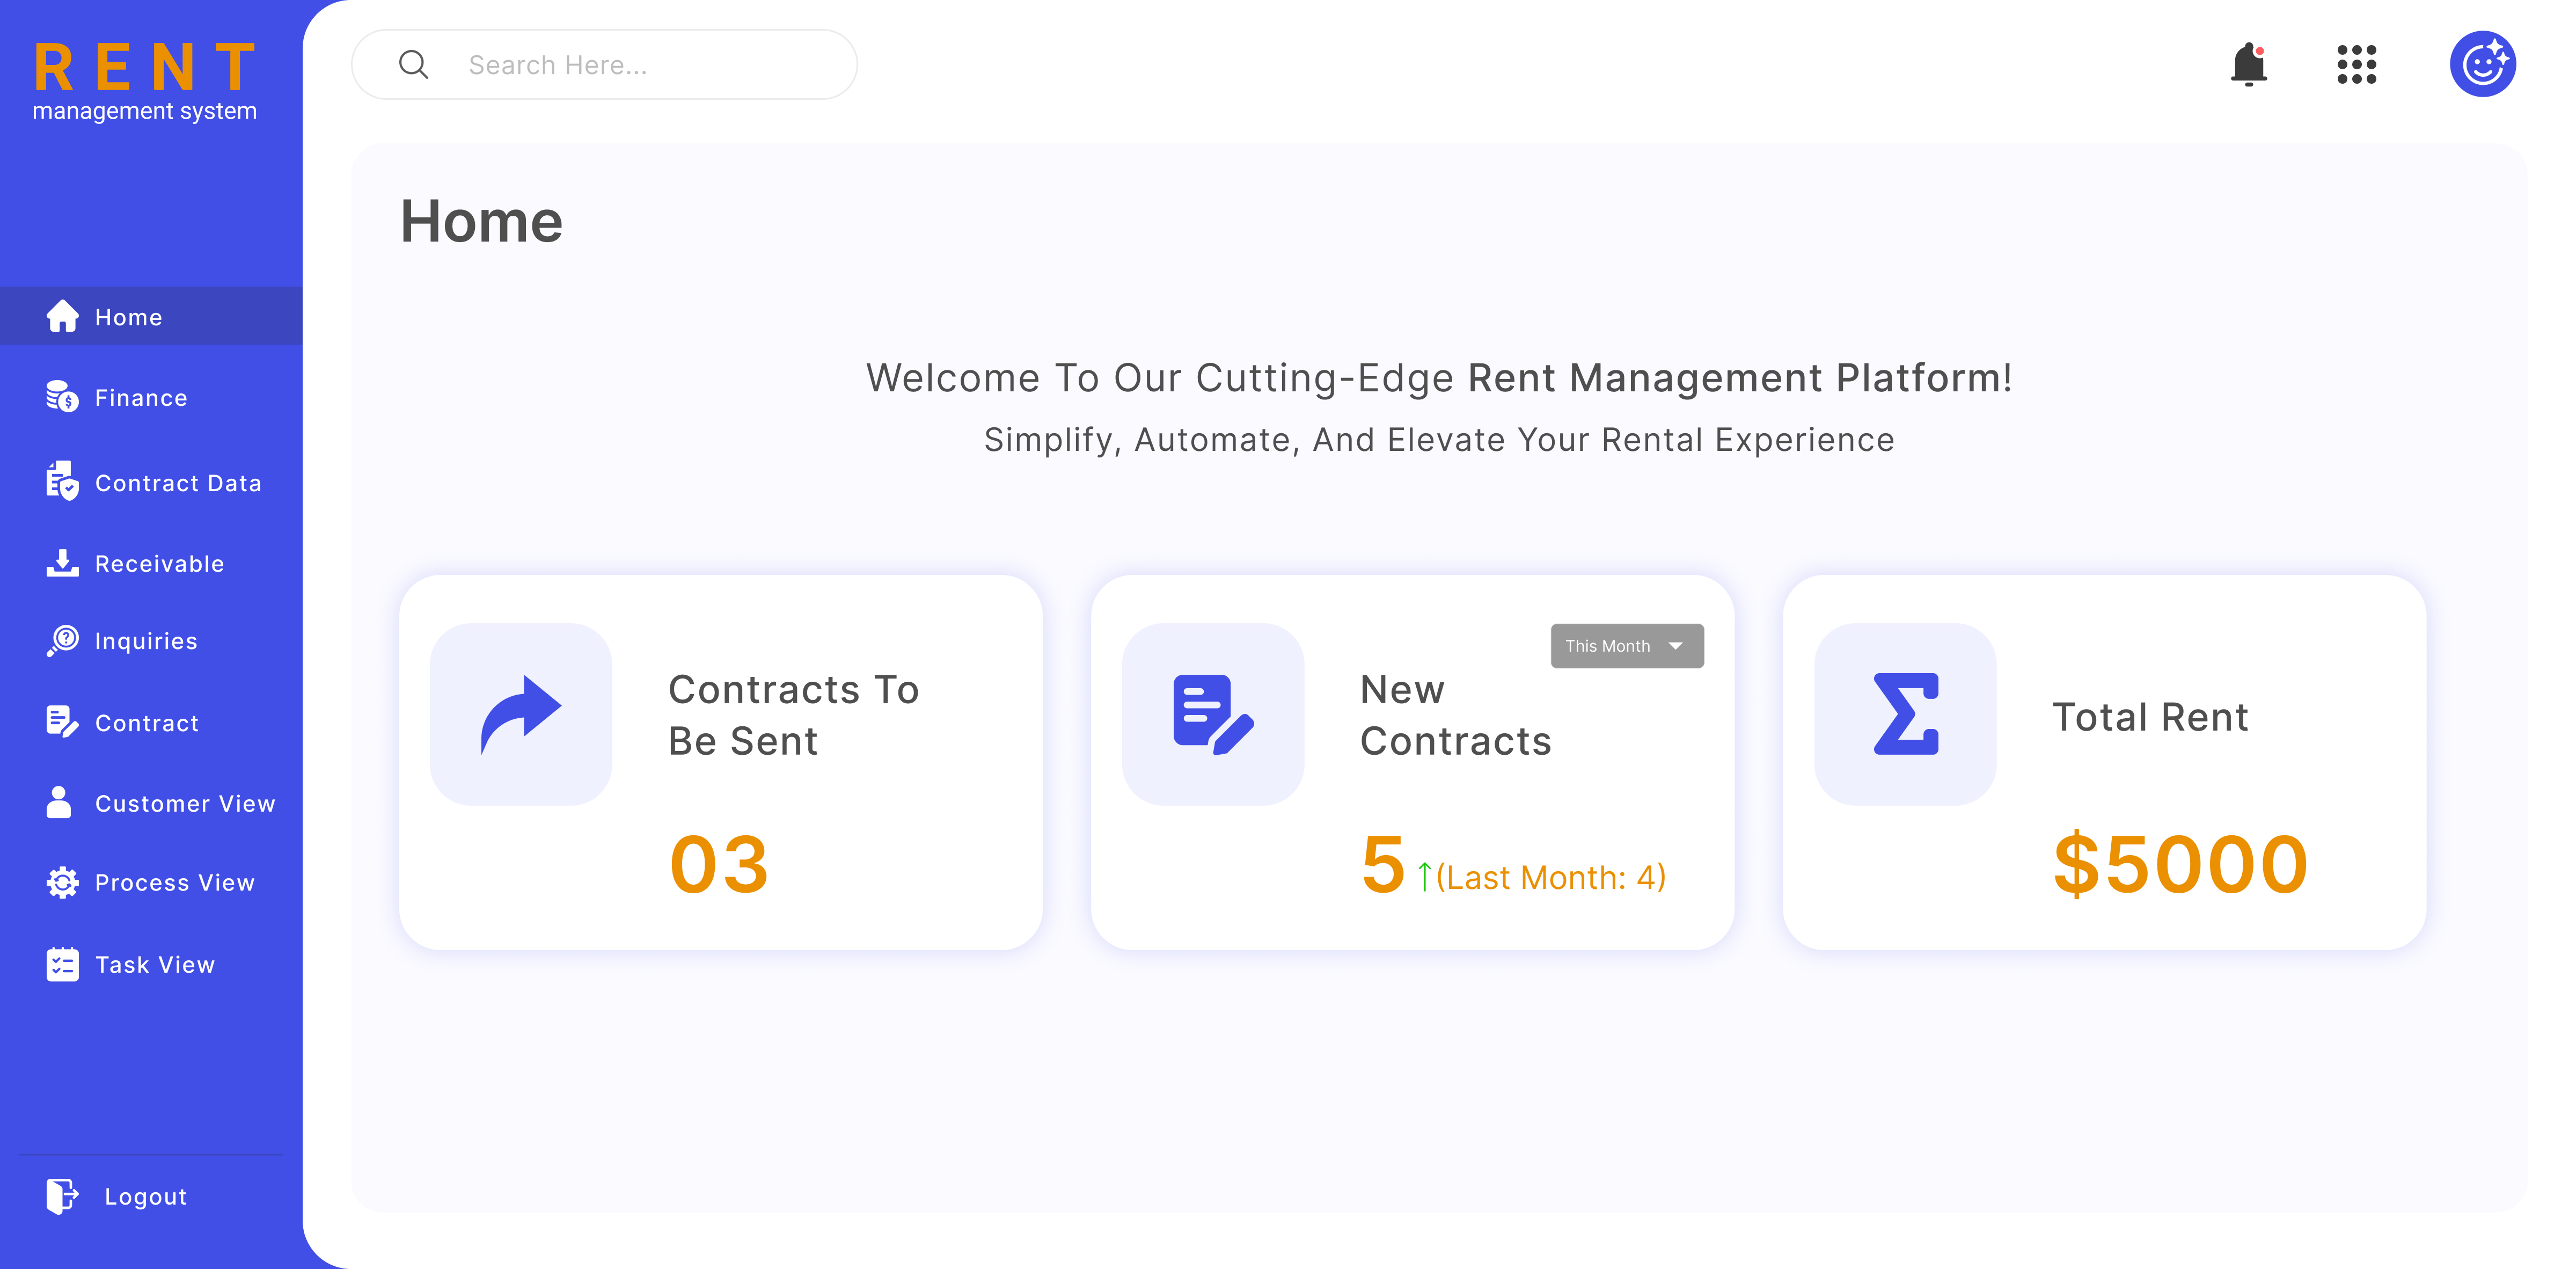
Task: Switch to Process View
Action: pos(174,883)
